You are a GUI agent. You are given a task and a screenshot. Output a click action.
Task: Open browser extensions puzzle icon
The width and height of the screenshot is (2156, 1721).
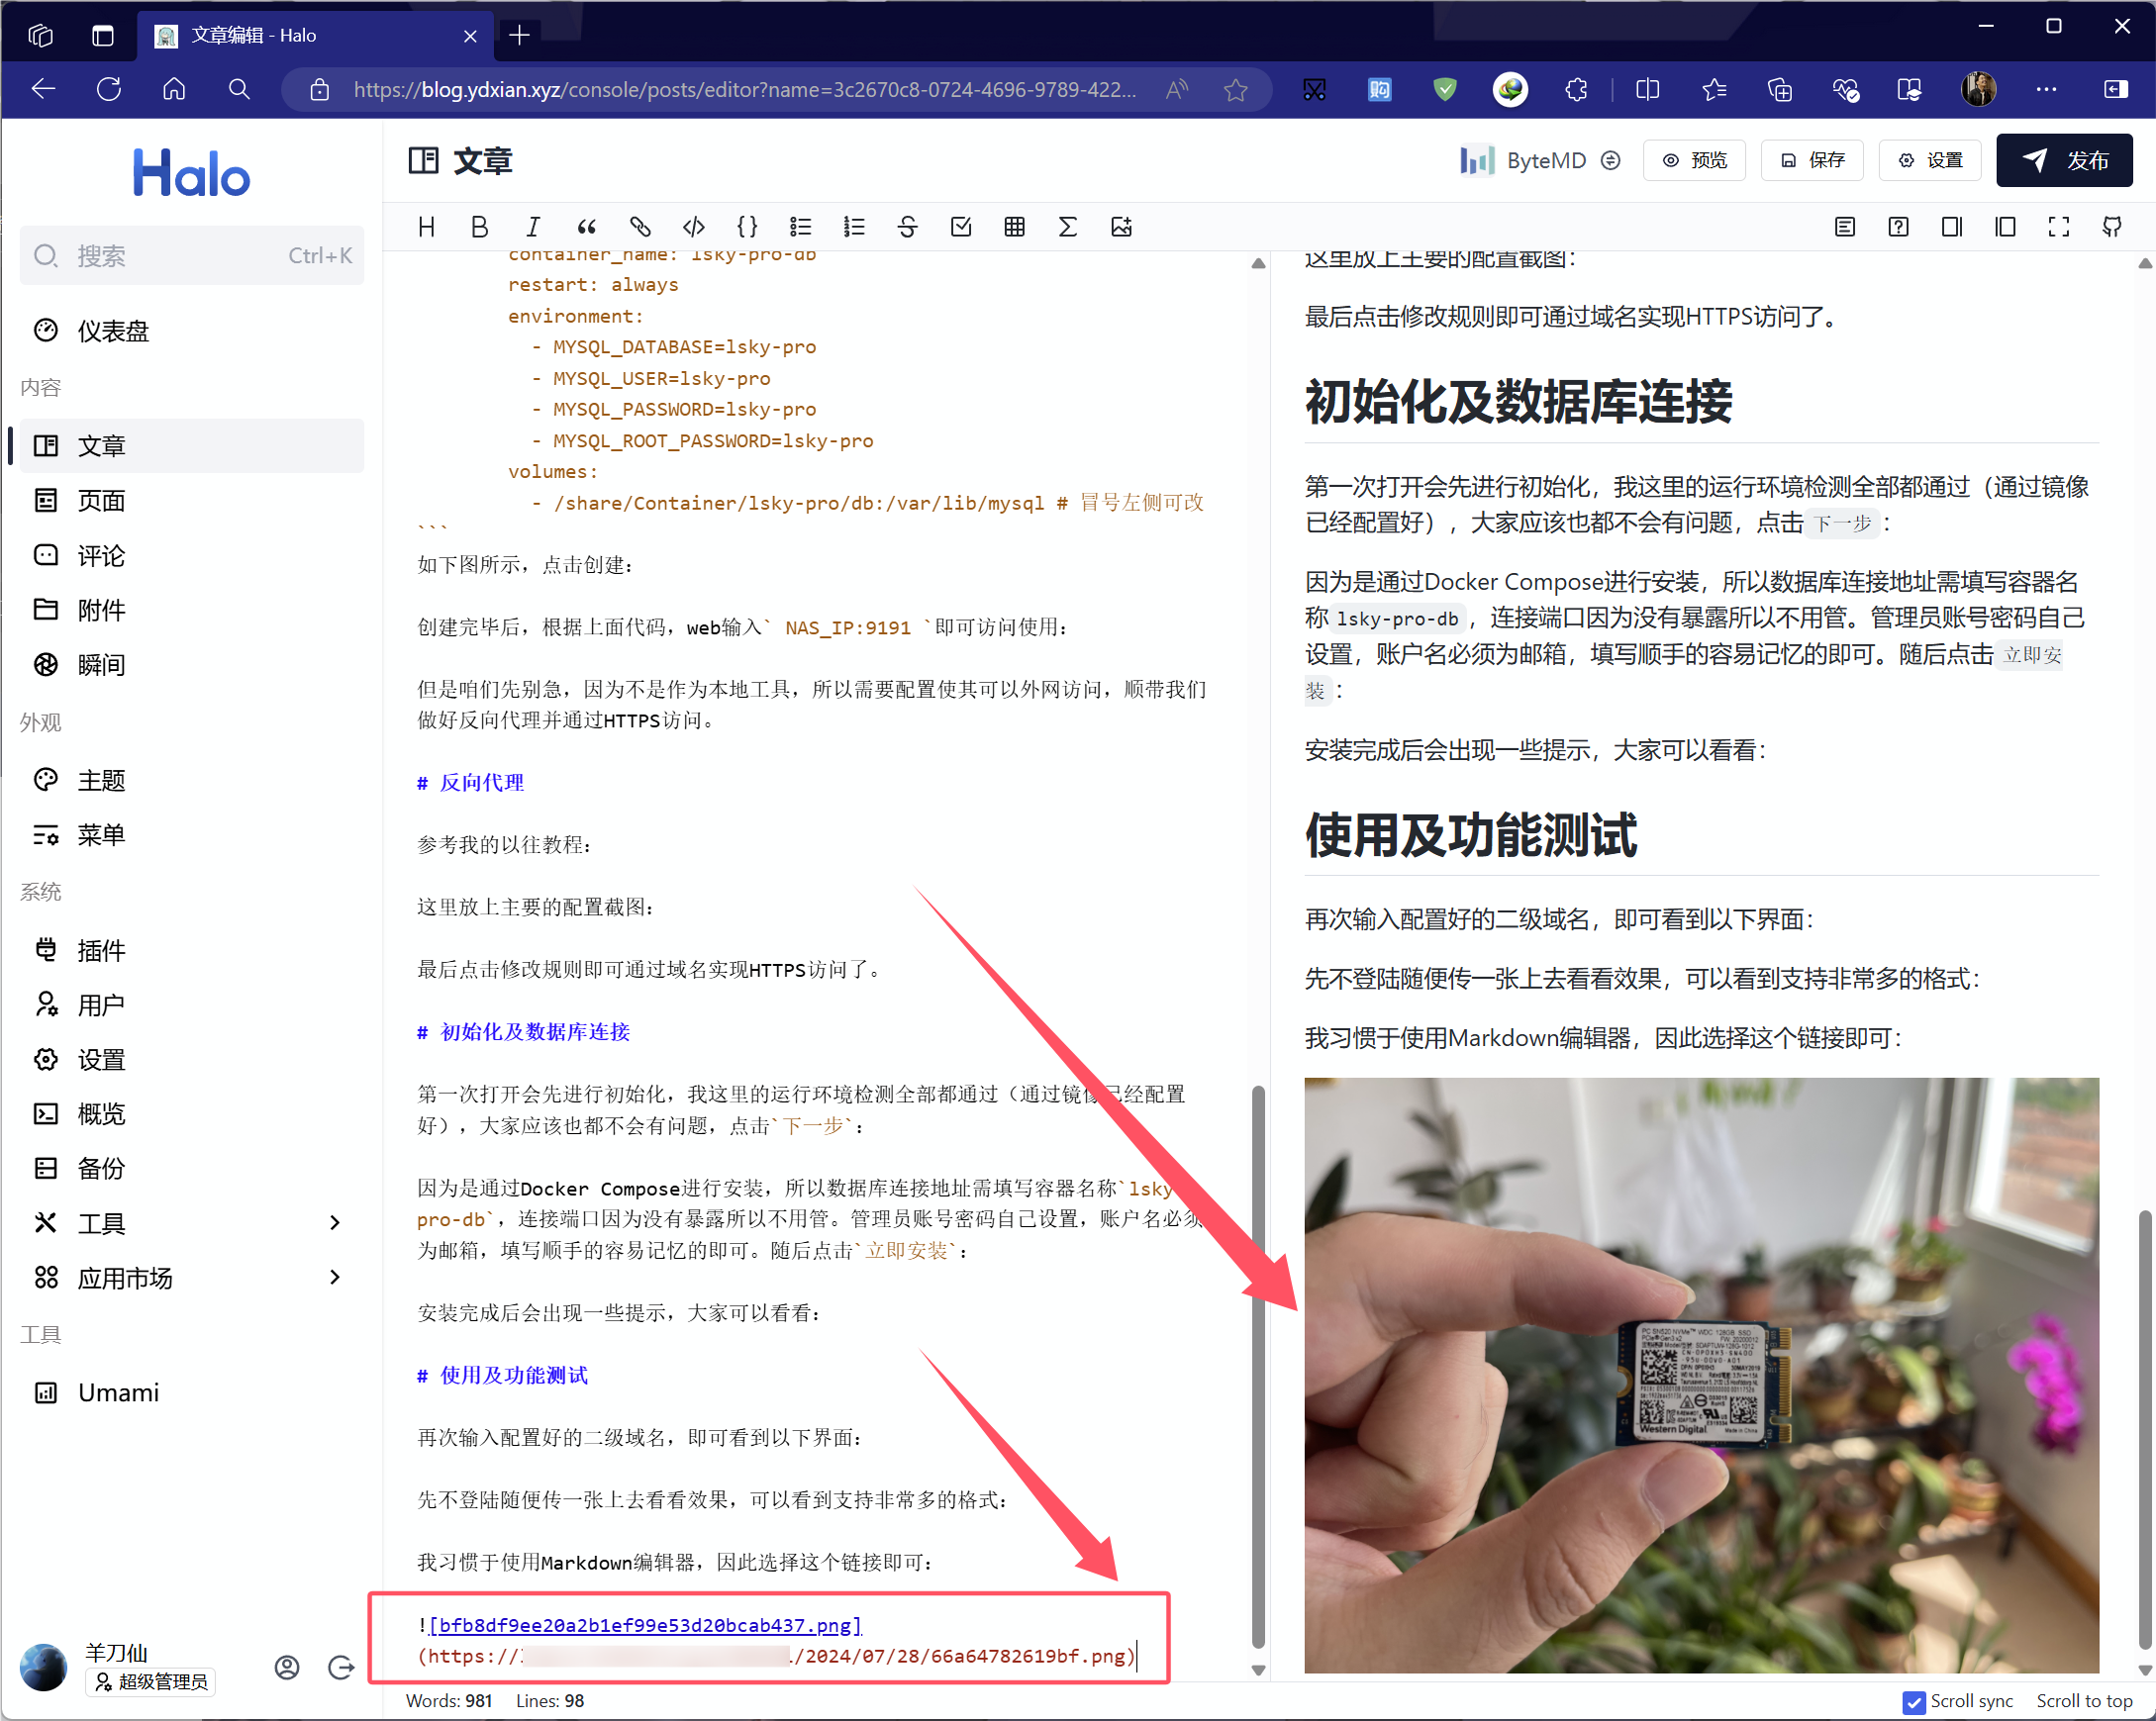(1577, 90)
